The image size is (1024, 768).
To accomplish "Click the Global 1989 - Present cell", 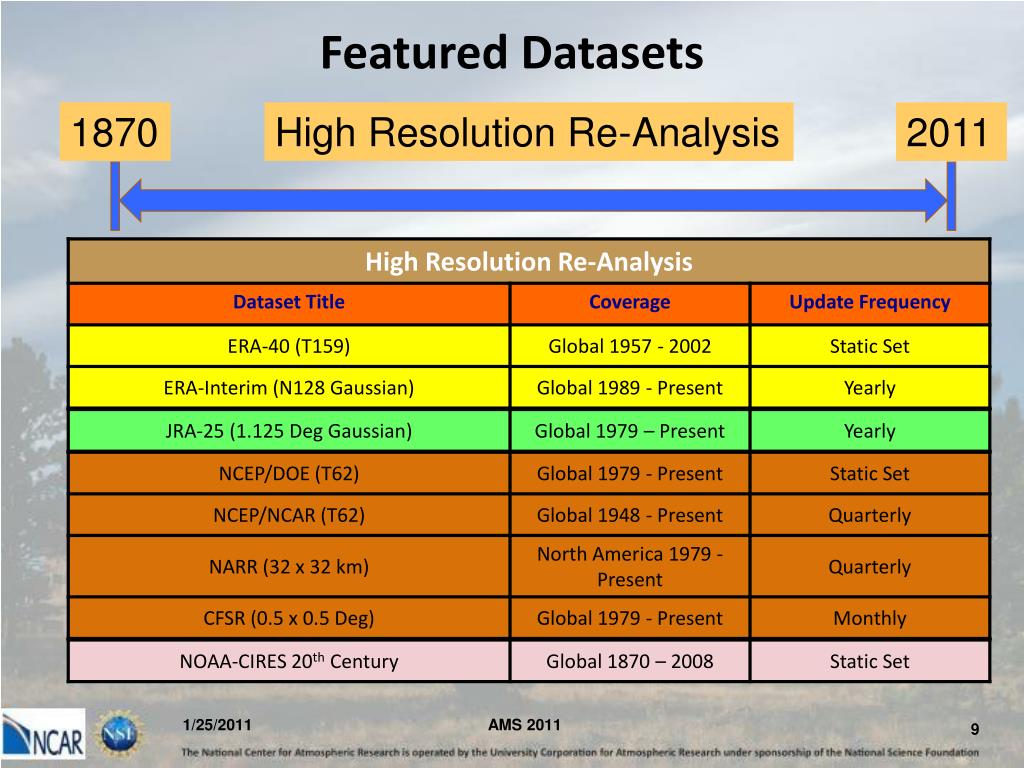I will click(x=630, y=388).
